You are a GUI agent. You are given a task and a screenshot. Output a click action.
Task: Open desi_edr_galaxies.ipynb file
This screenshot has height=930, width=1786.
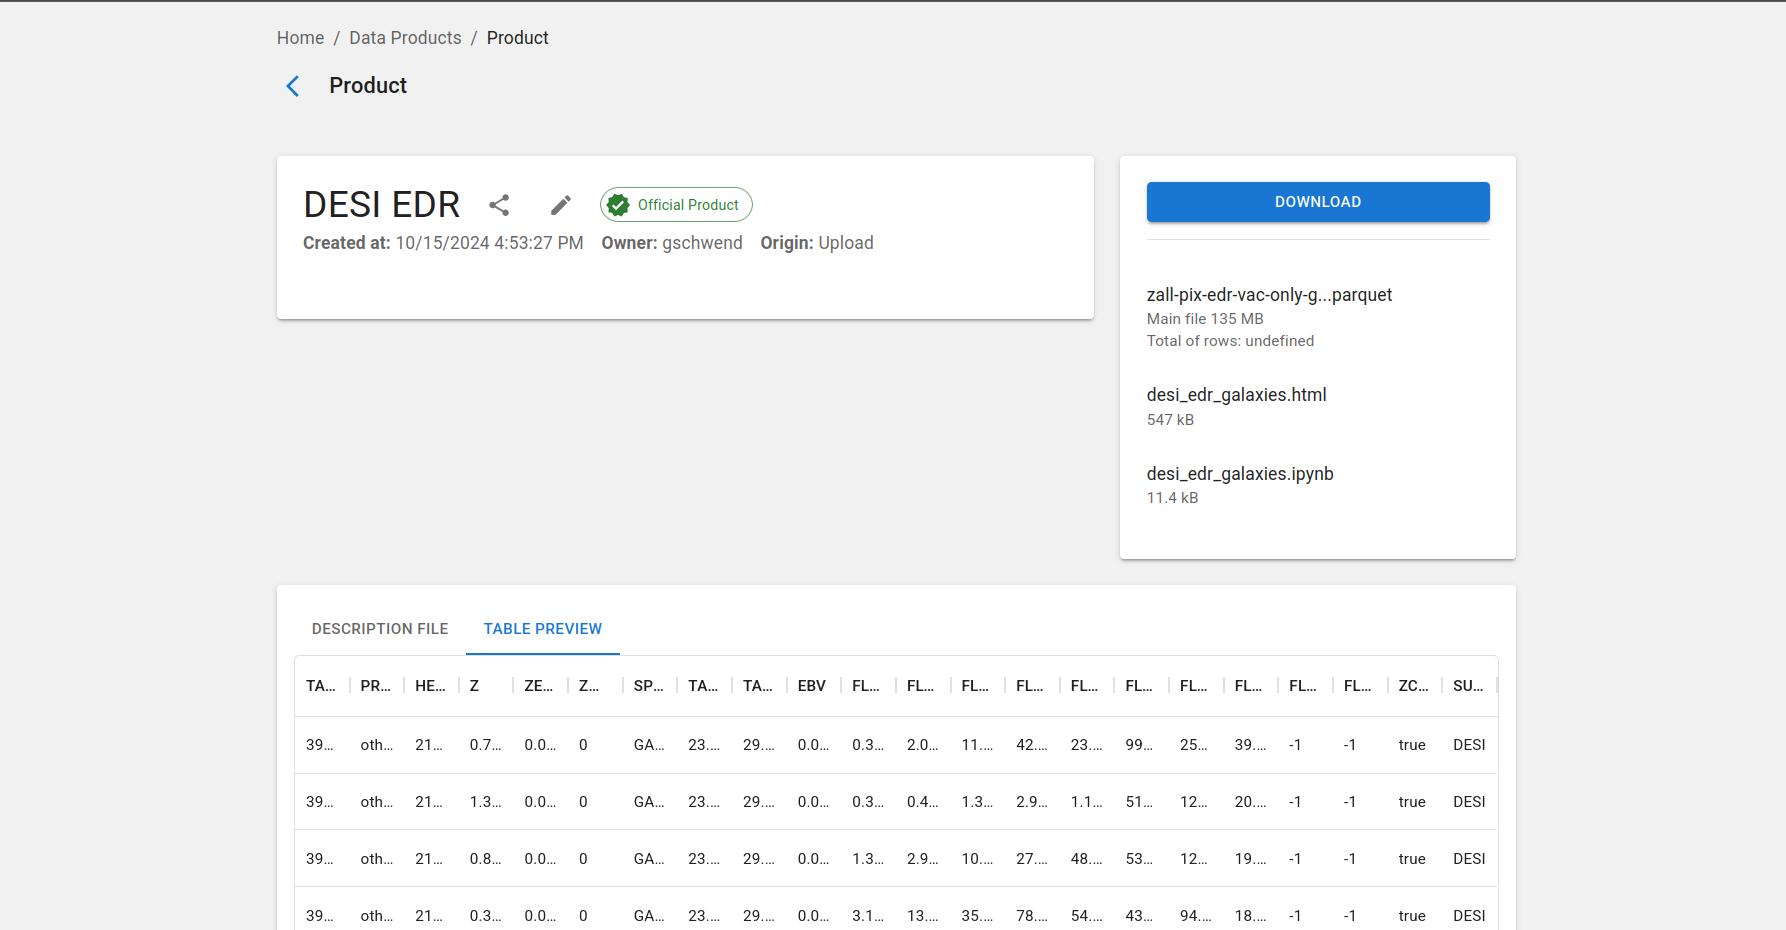[x=1240, y=474]
